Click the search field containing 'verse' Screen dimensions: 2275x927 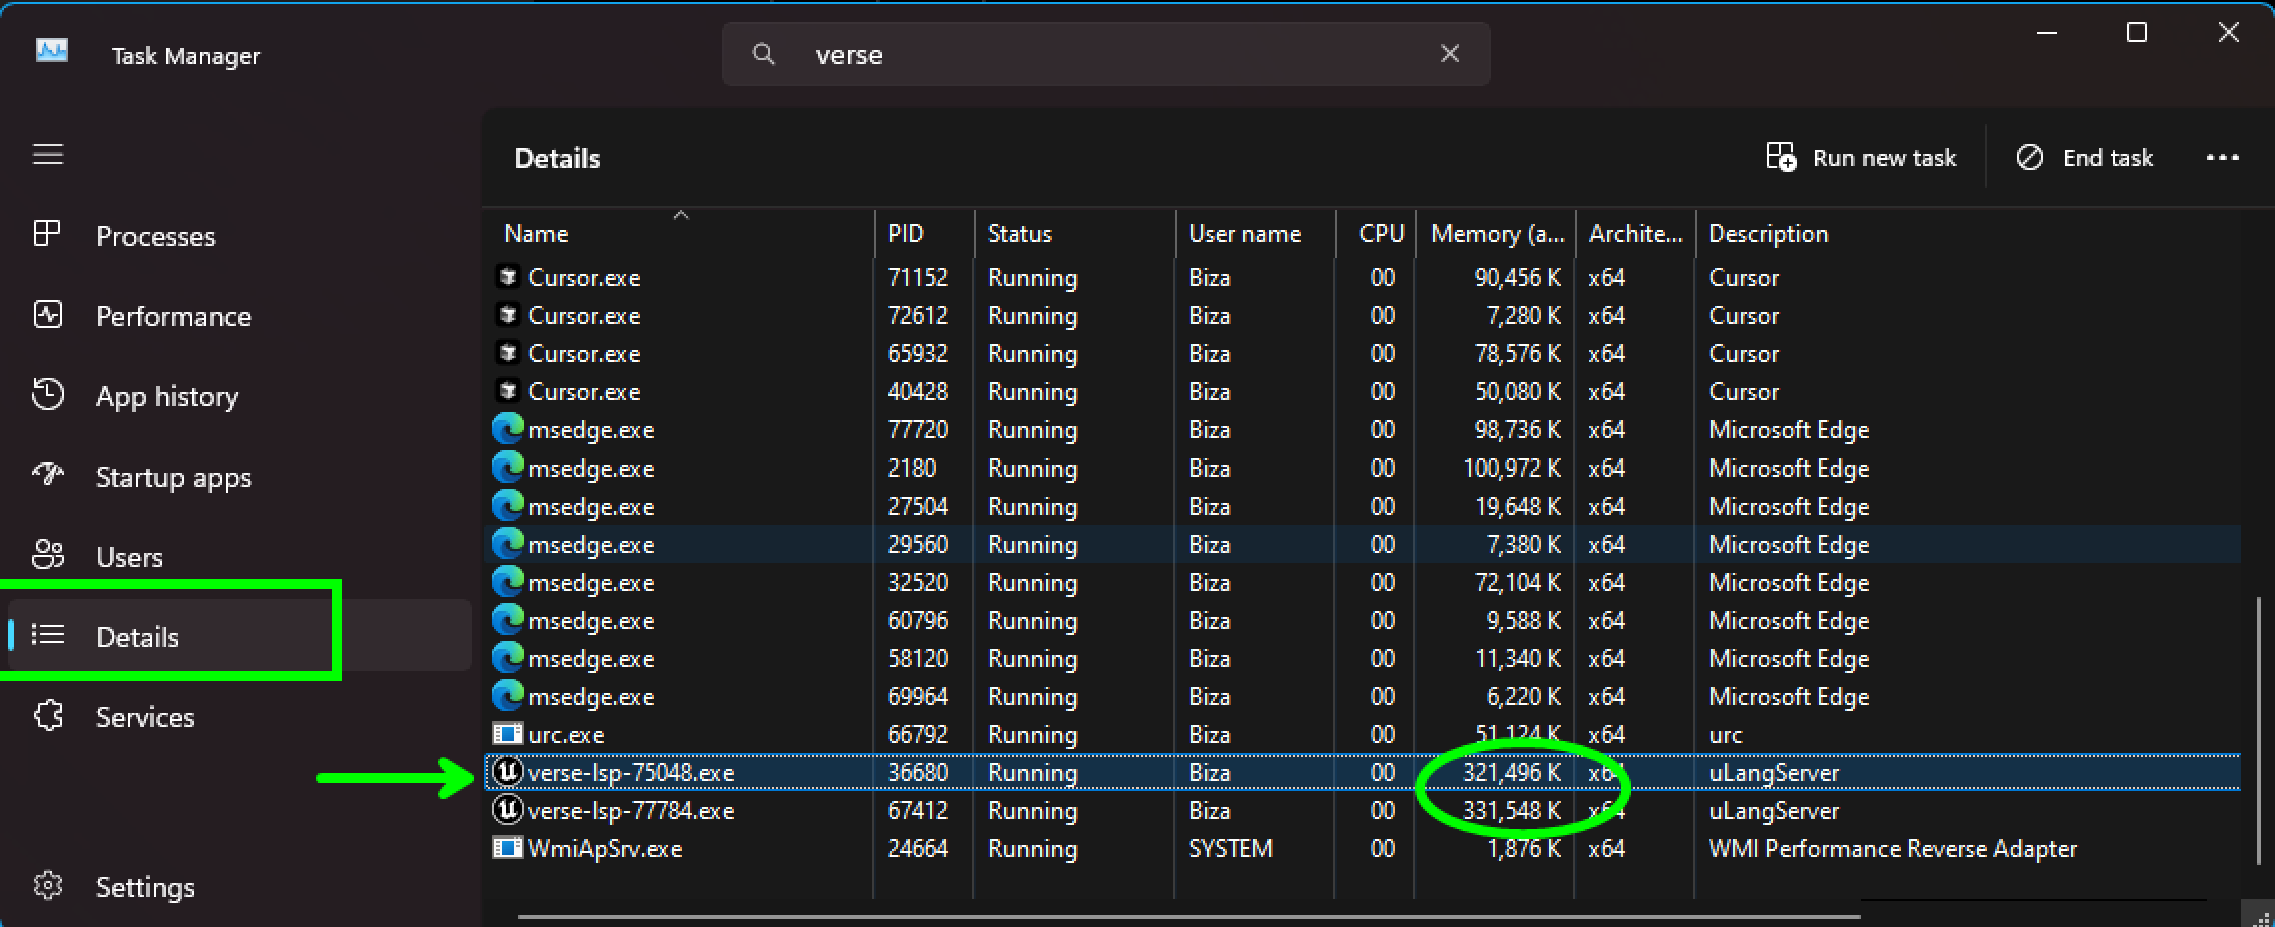[1100, 54]
